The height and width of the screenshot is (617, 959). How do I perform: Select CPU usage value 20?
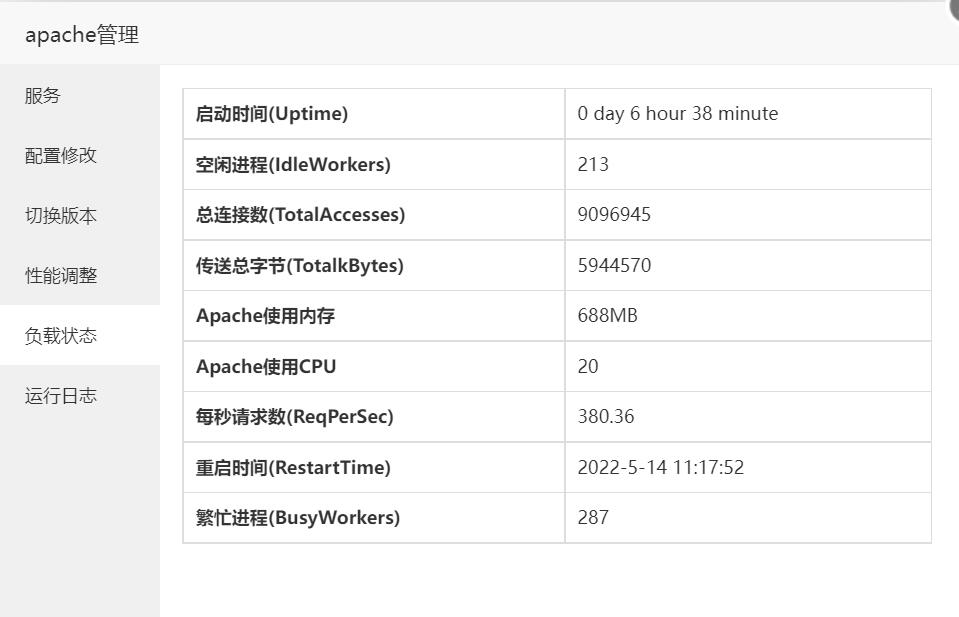click(x=588, y=366)
